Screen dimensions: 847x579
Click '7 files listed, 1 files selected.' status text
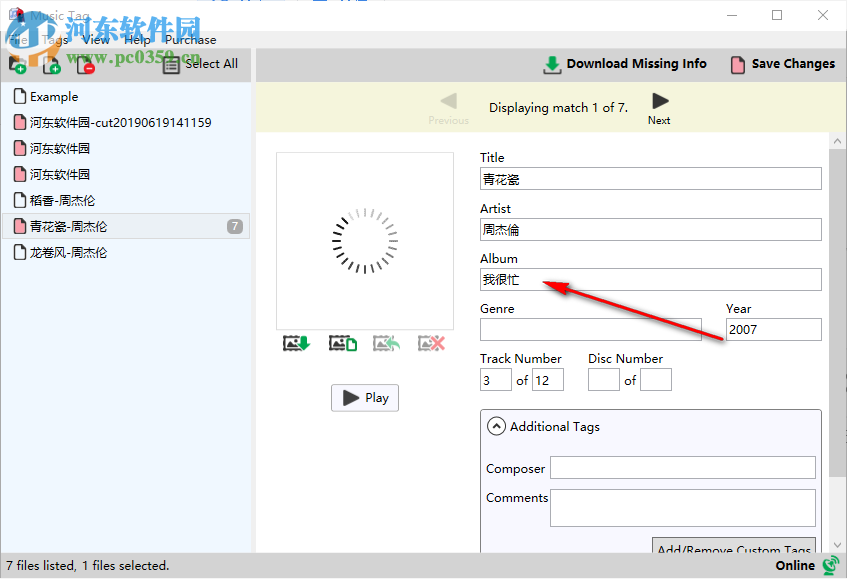pyautogui.click(x=88, y=565)
